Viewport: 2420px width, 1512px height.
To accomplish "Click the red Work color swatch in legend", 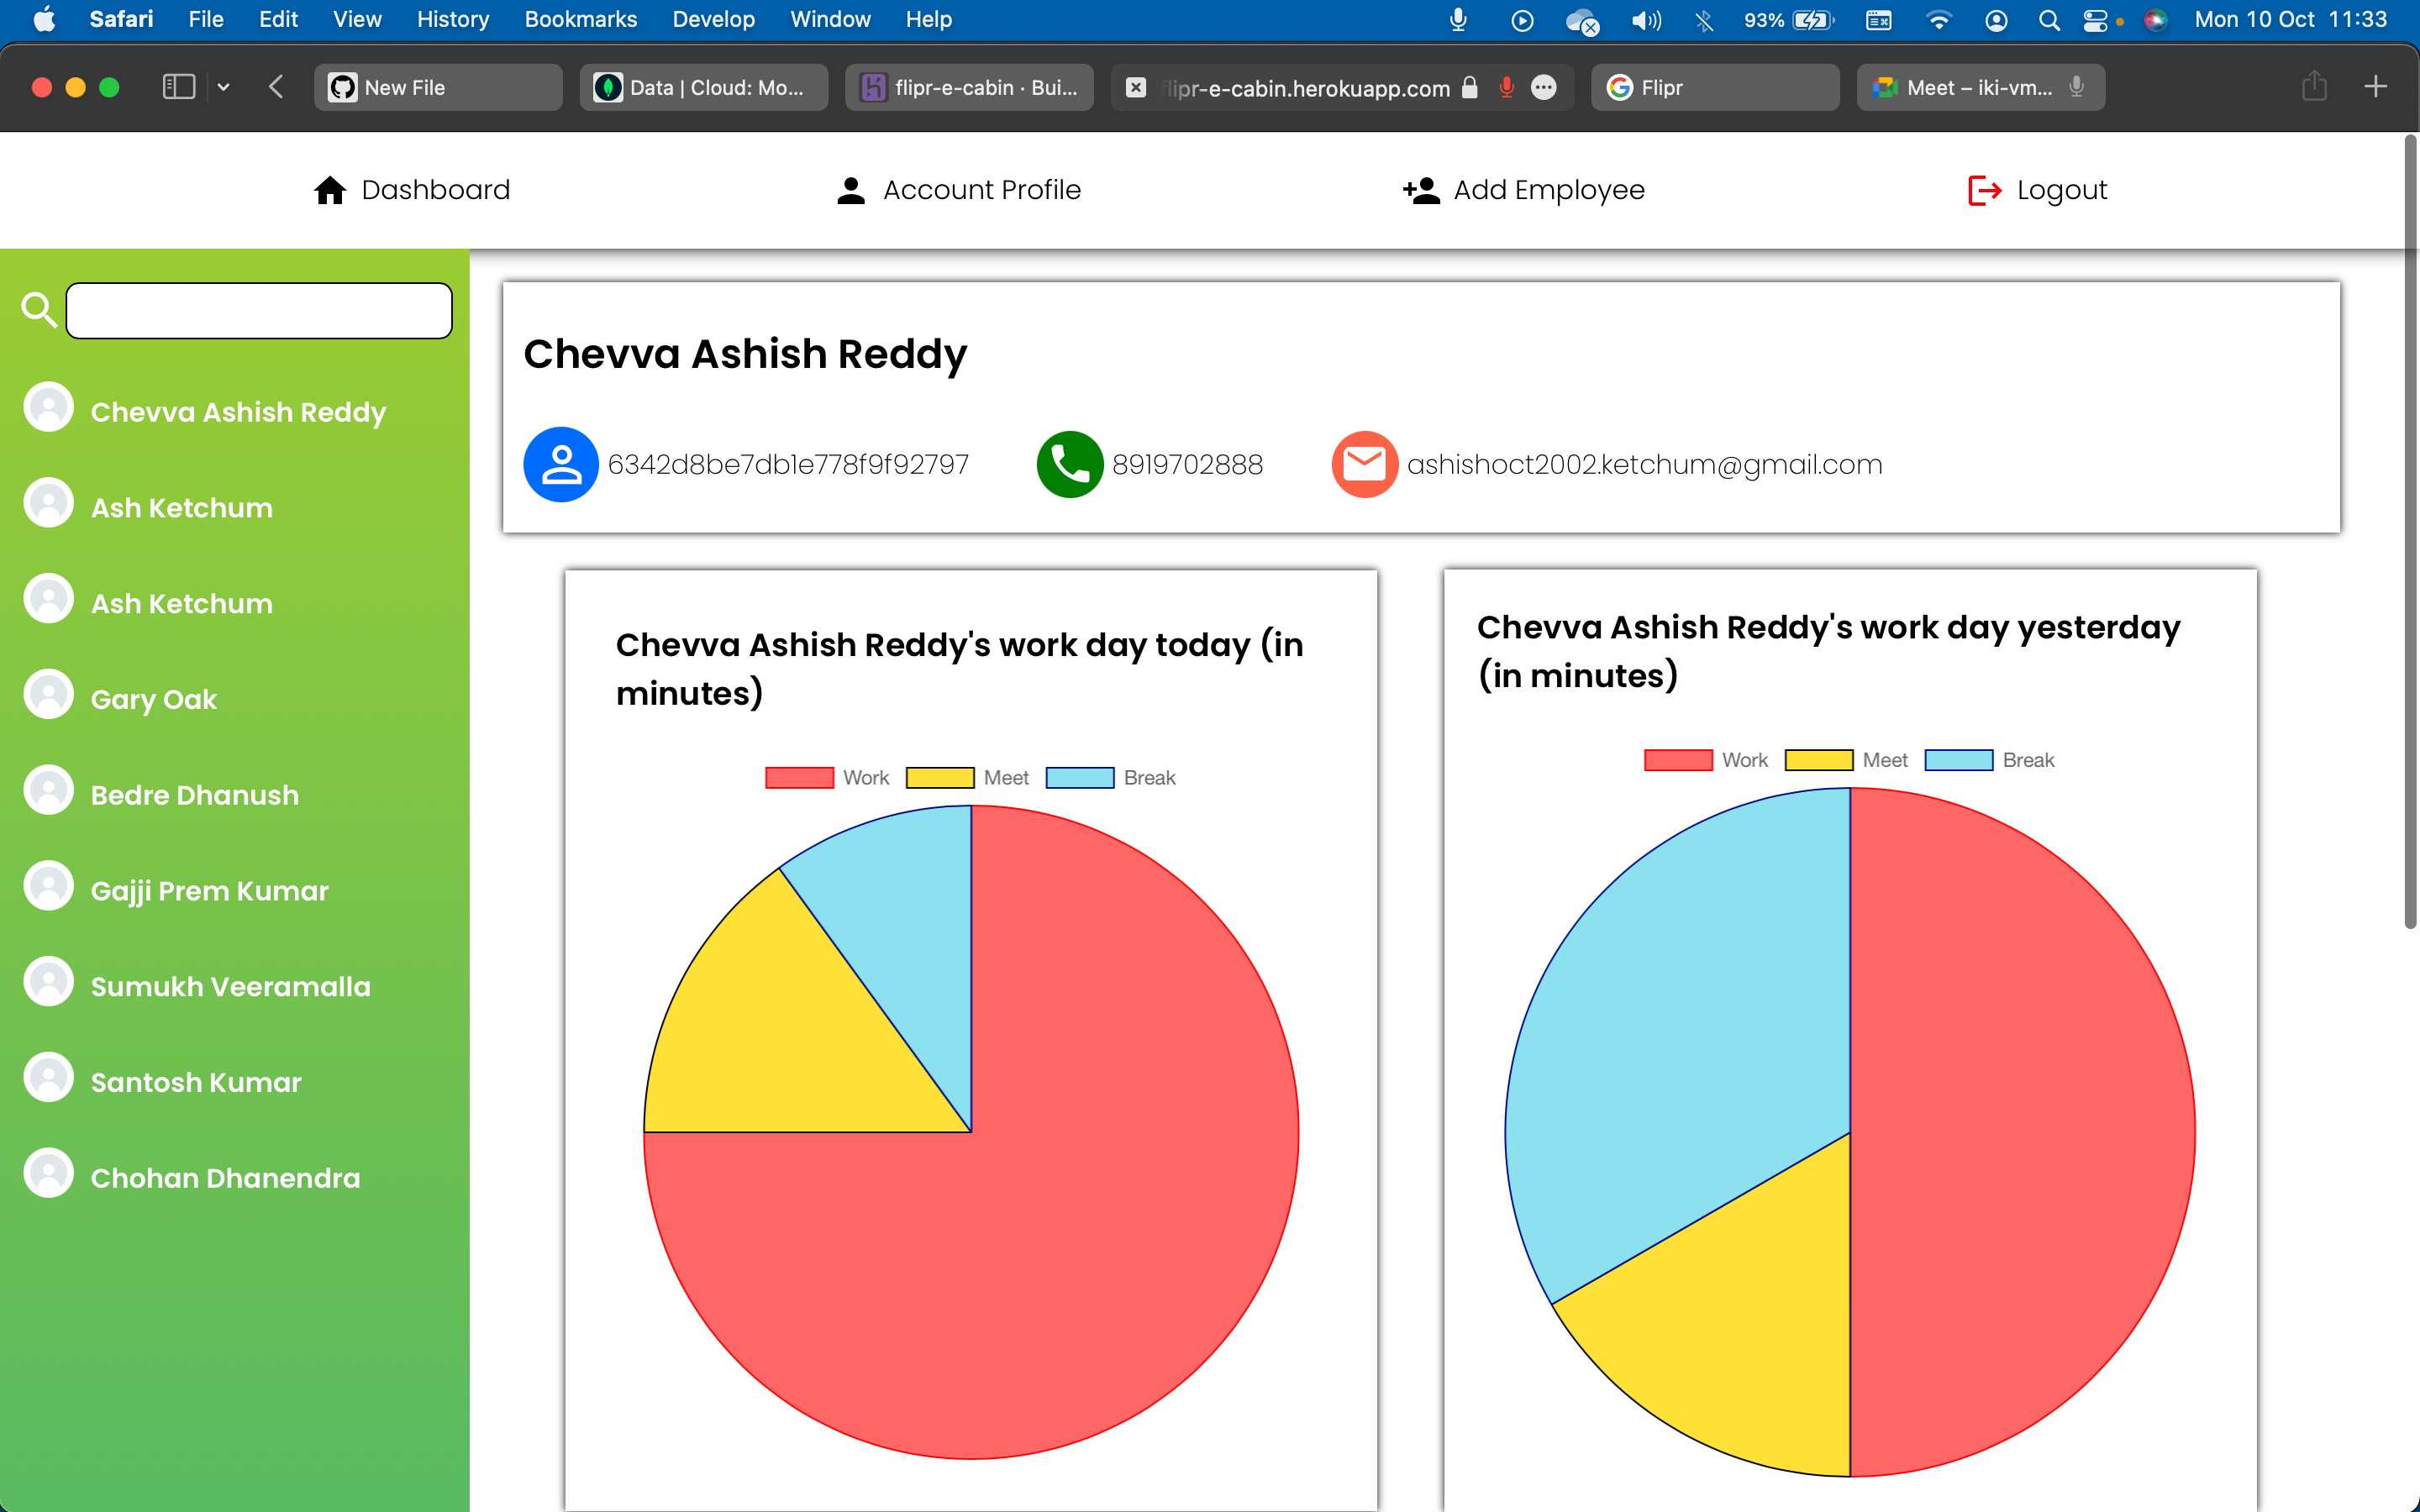I will pos(798,777).
